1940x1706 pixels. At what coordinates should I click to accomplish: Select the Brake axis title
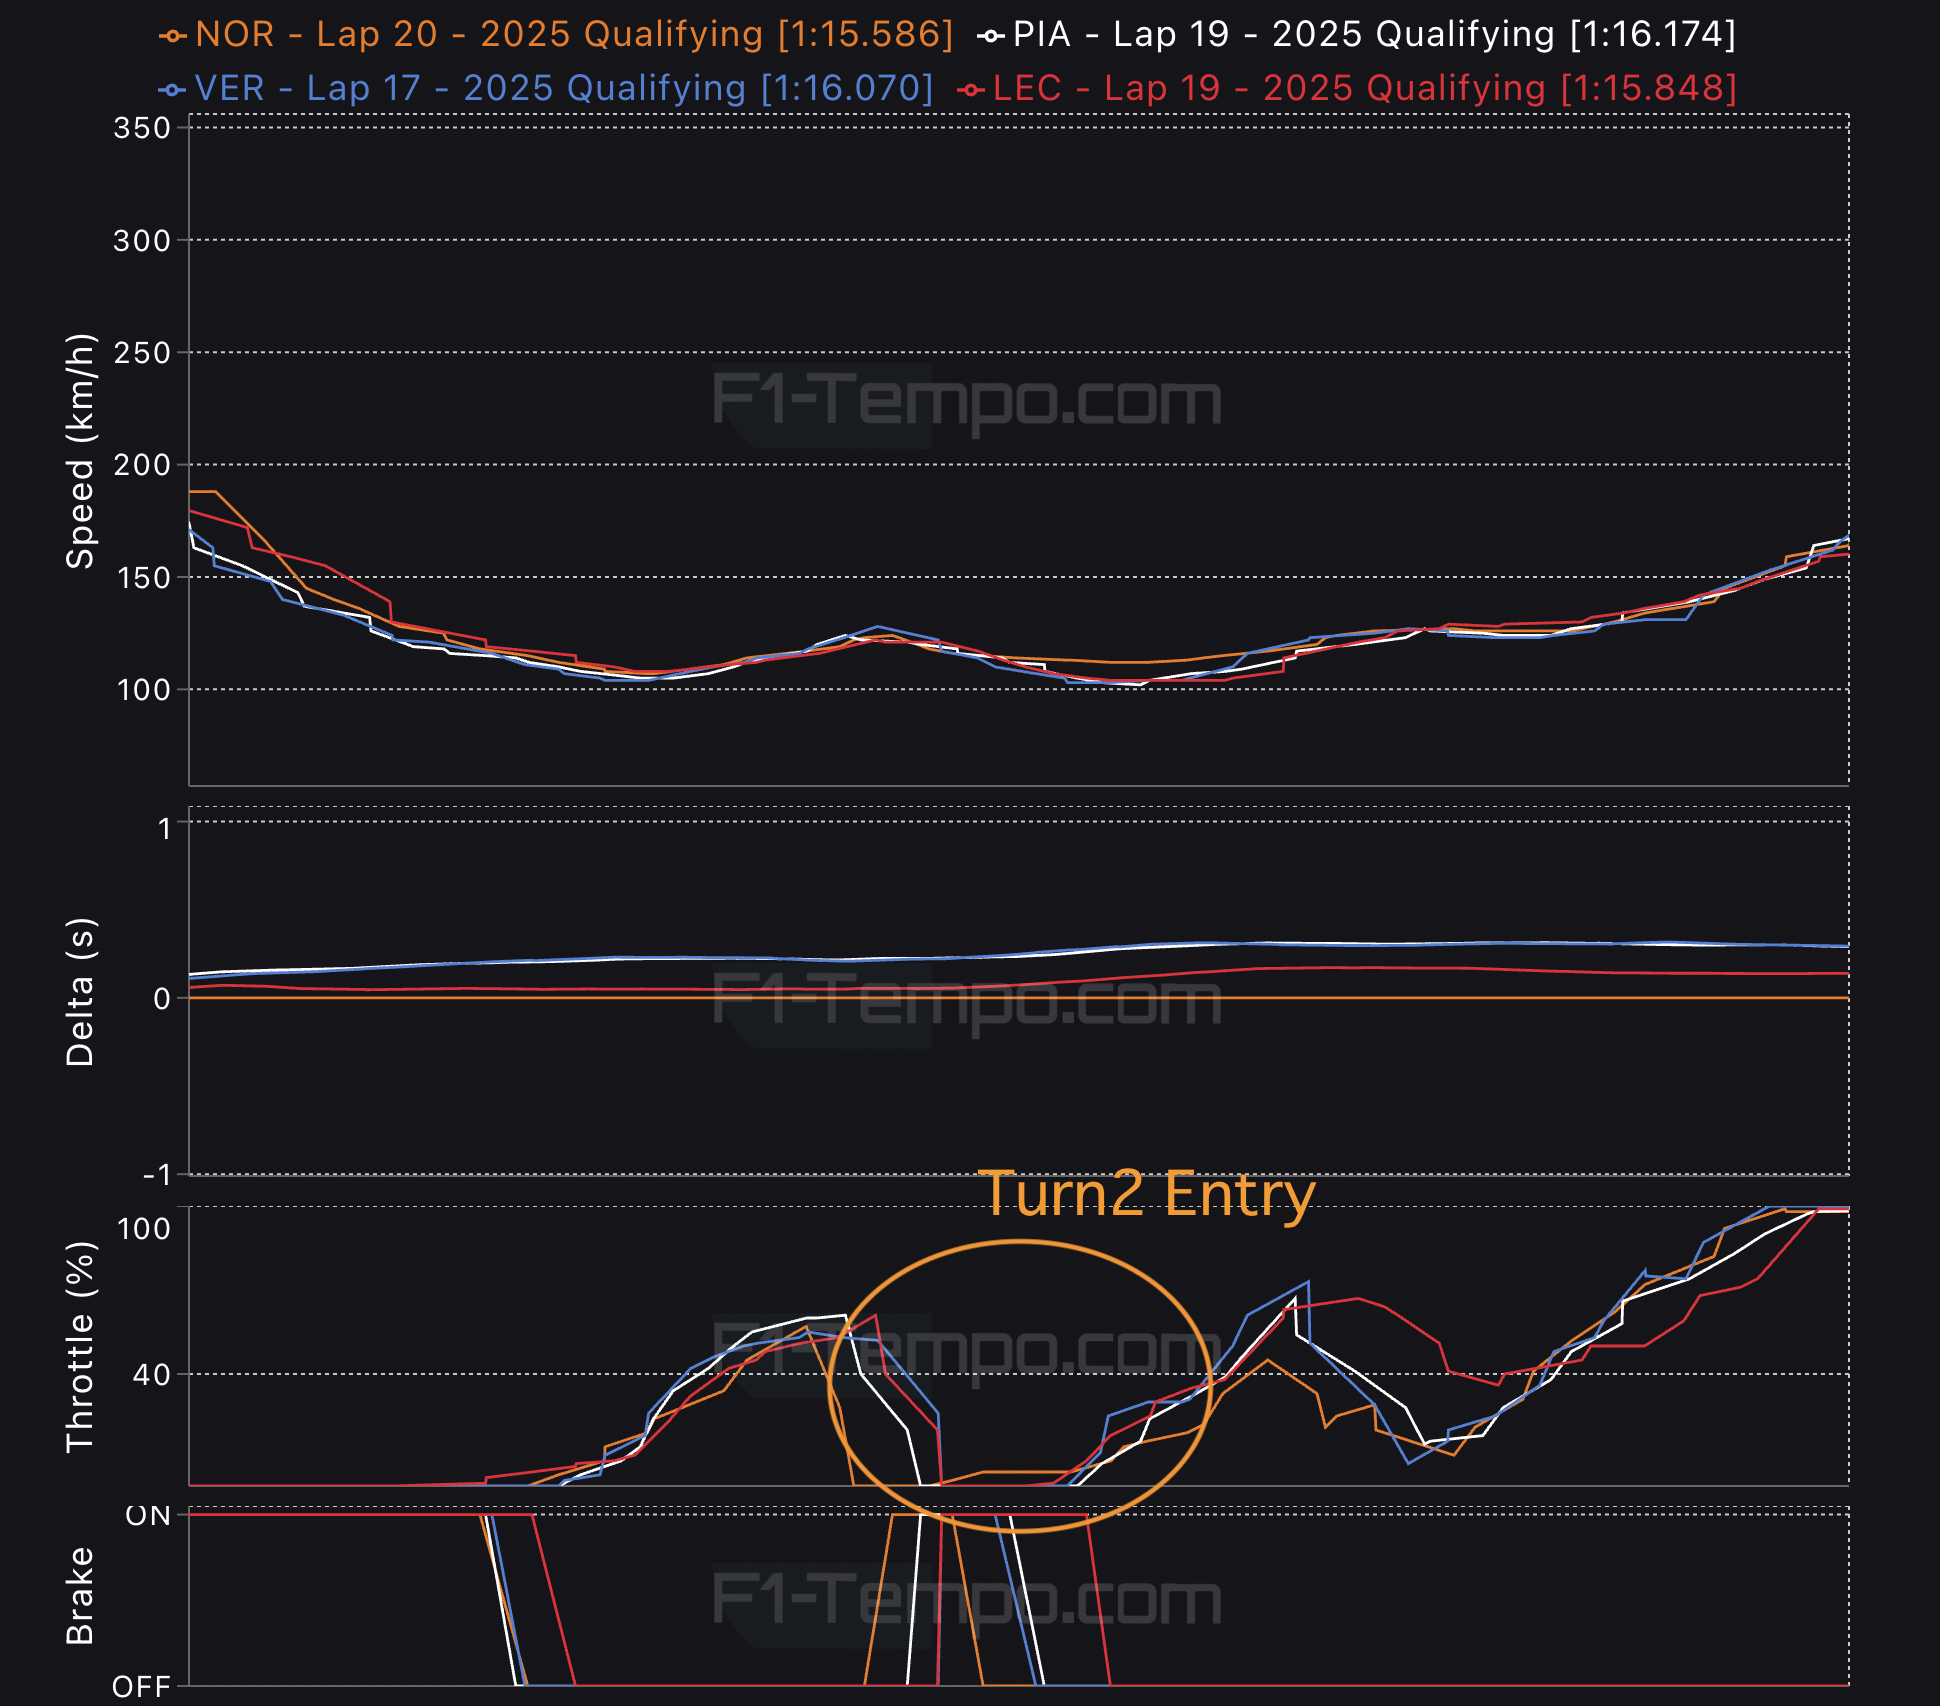tap(80, 1596)
